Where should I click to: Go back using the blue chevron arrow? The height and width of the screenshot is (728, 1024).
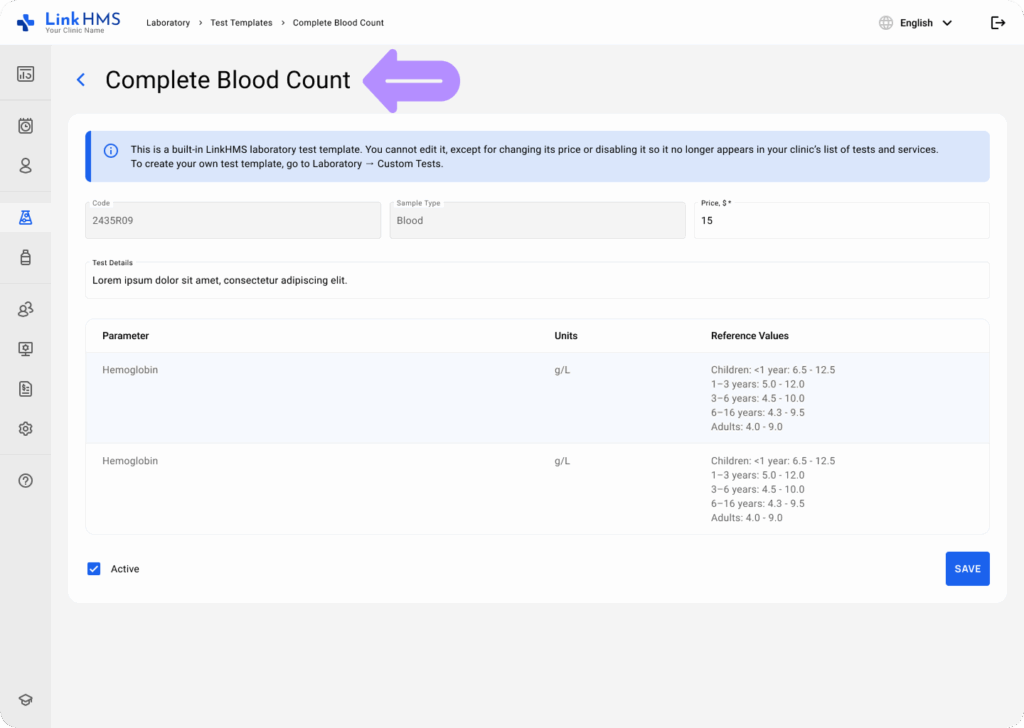coord(81,80)
